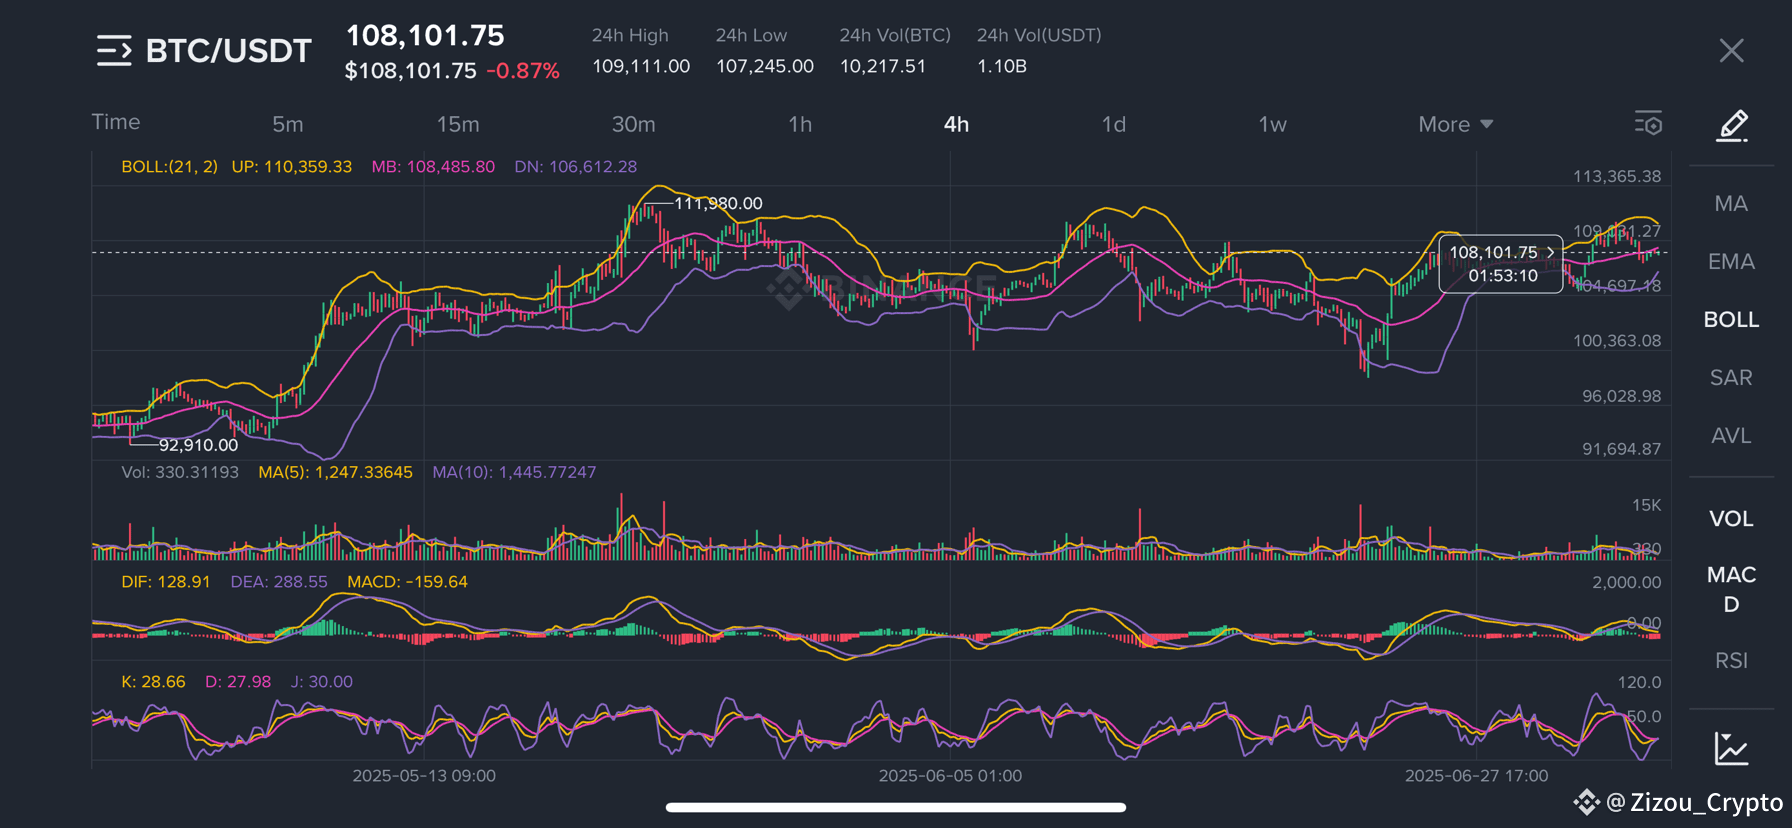The image size is (1792, 828).
Task: Select the 30m interval
Action: (x=634, y=124)
